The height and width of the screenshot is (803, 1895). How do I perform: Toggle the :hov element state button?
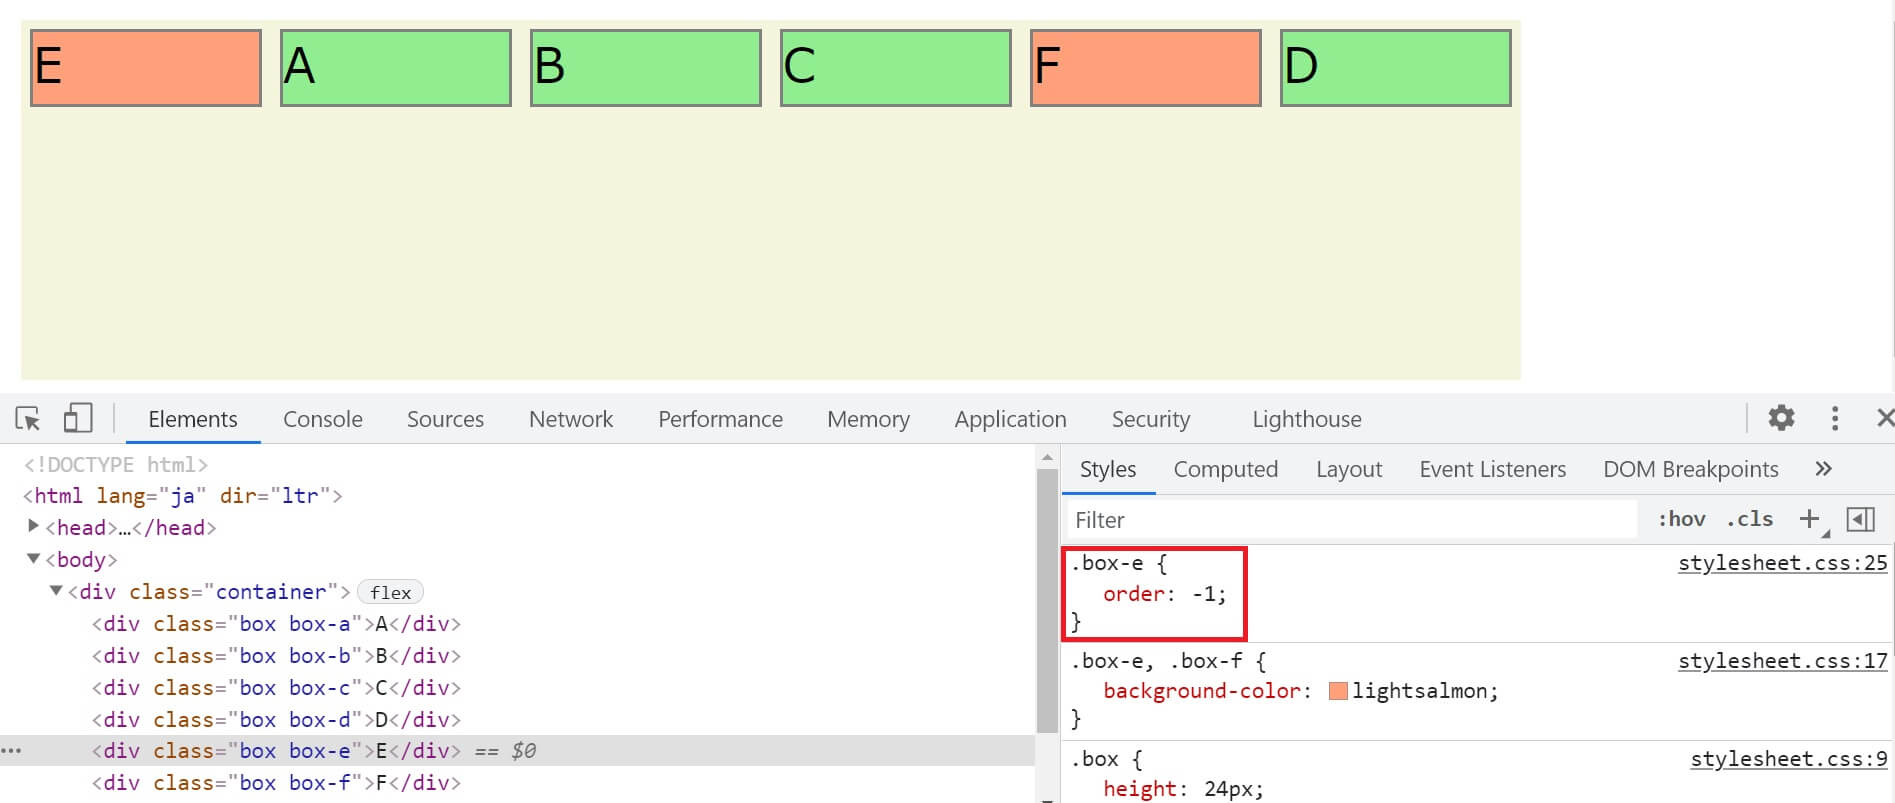click(1681, 519)
